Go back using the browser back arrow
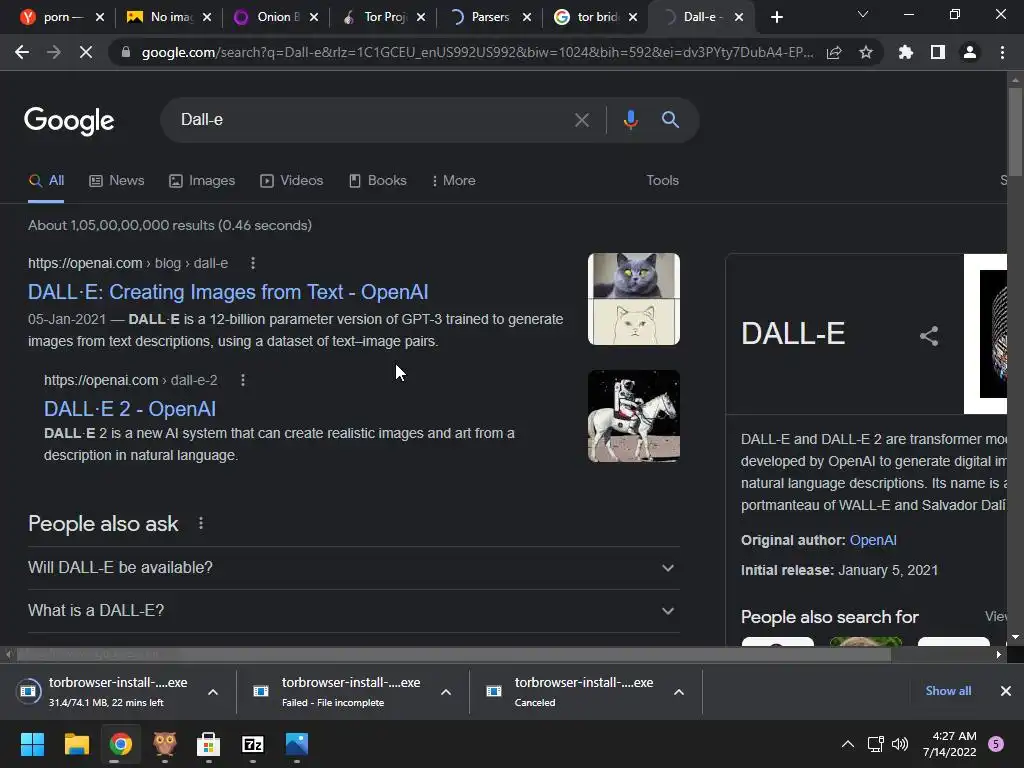 (22, 52)
